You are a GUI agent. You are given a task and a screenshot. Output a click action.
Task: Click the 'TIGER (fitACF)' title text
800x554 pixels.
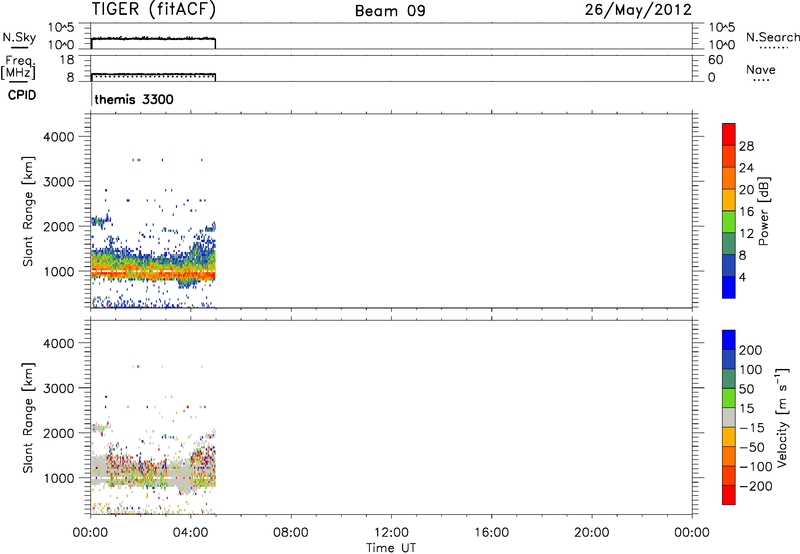[154, 10]
